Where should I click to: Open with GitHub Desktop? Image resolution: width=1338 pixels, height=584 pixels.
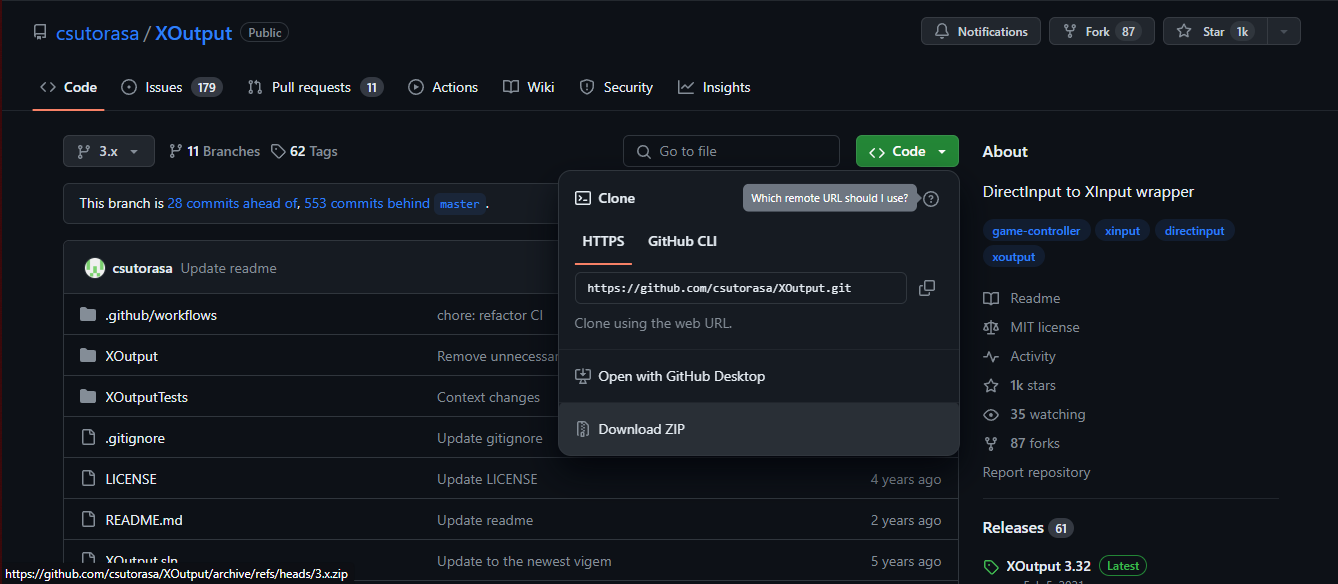pos(681,377)
